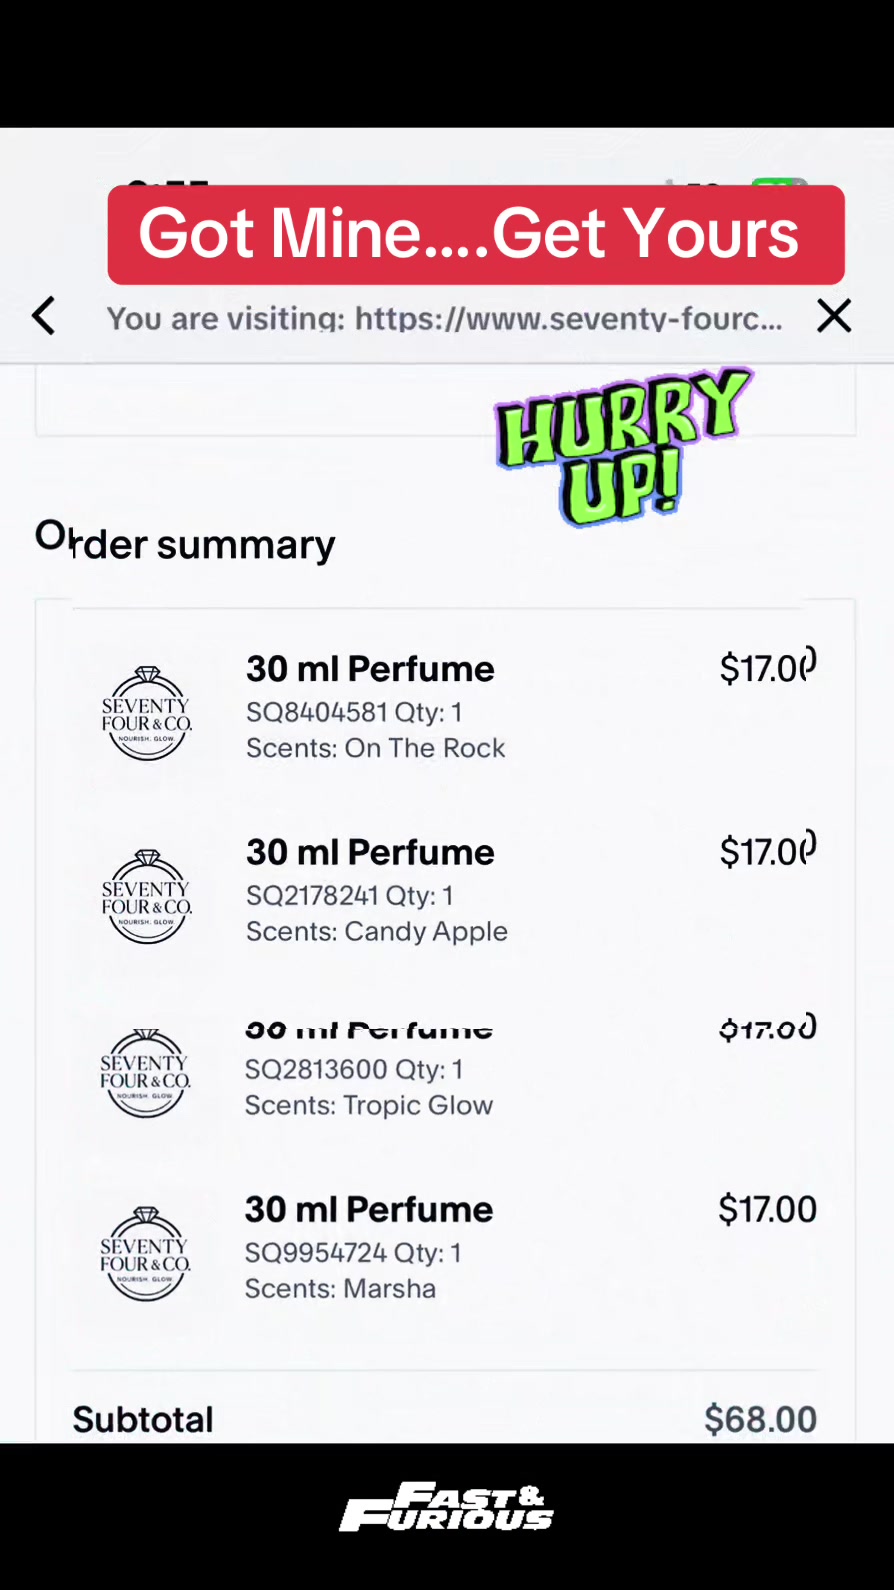Tap the Hurry Up sticker
This screenshot has height=1590, width=894.
click(x=621, y=446)
